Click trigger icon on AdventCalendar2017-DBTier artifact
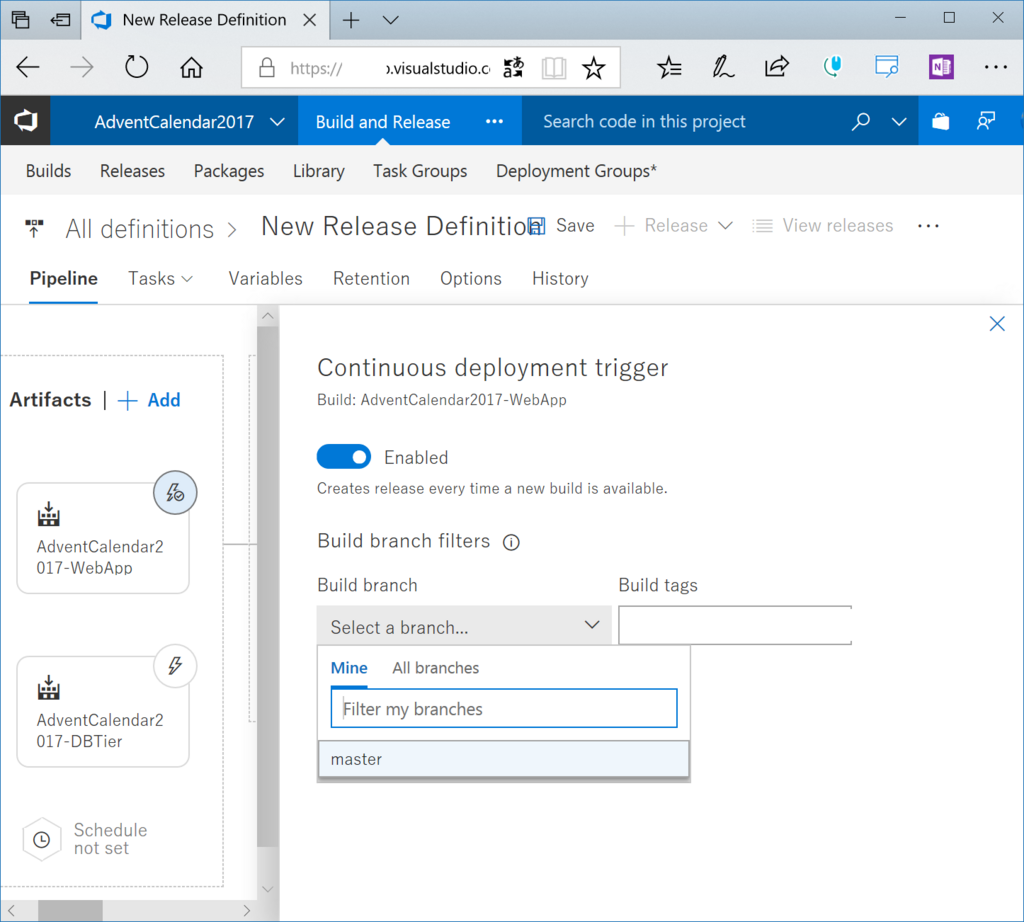The image size is (1024, 922). (175, 665)
